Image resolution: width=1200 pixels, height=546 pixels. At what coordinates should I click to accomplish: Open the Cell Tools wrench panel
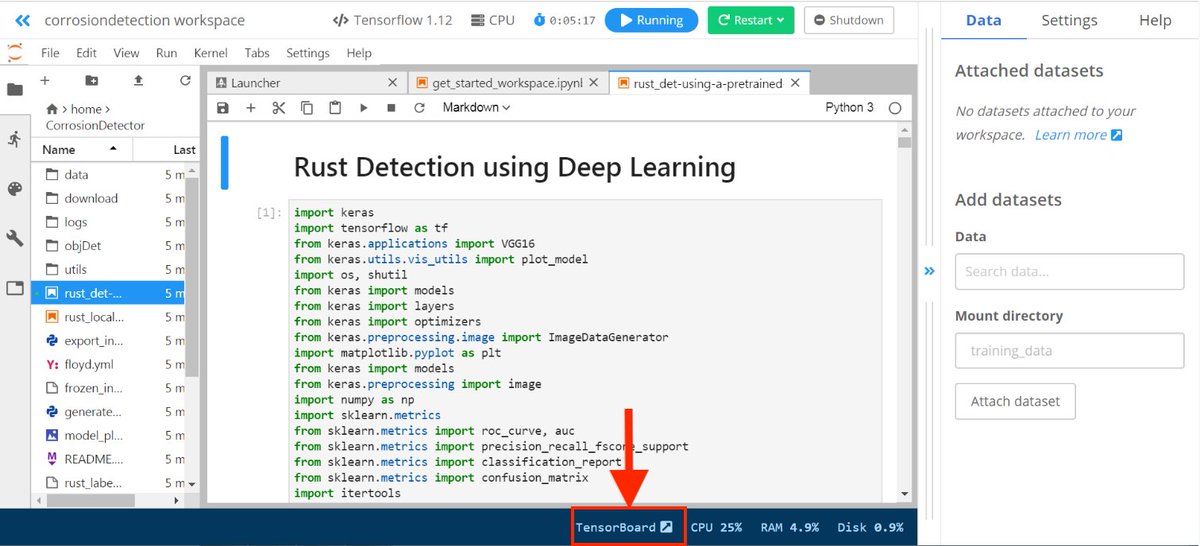[15, 238]
